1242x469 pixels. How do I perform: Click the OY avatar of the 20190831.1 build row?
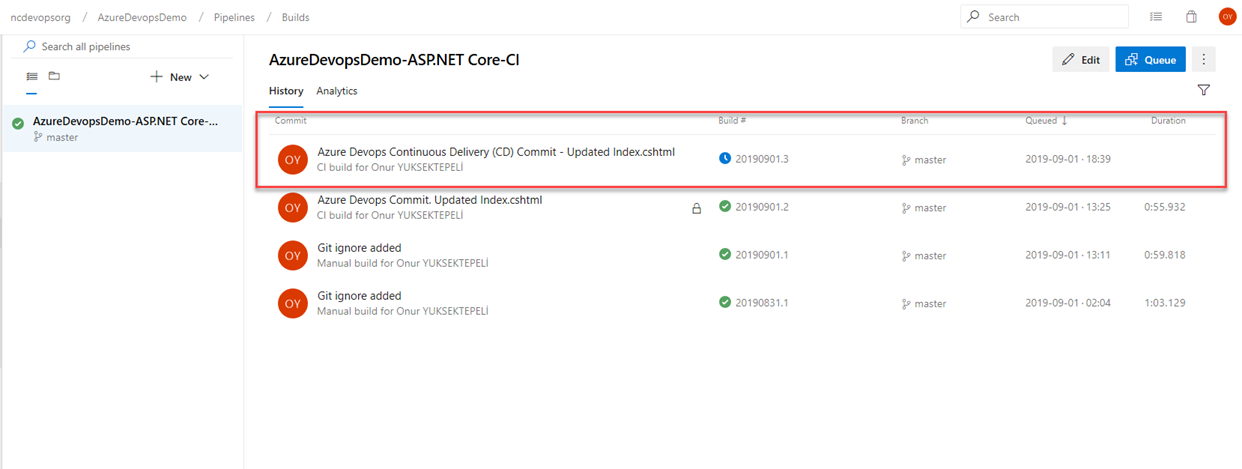click(x=292, y=303)
